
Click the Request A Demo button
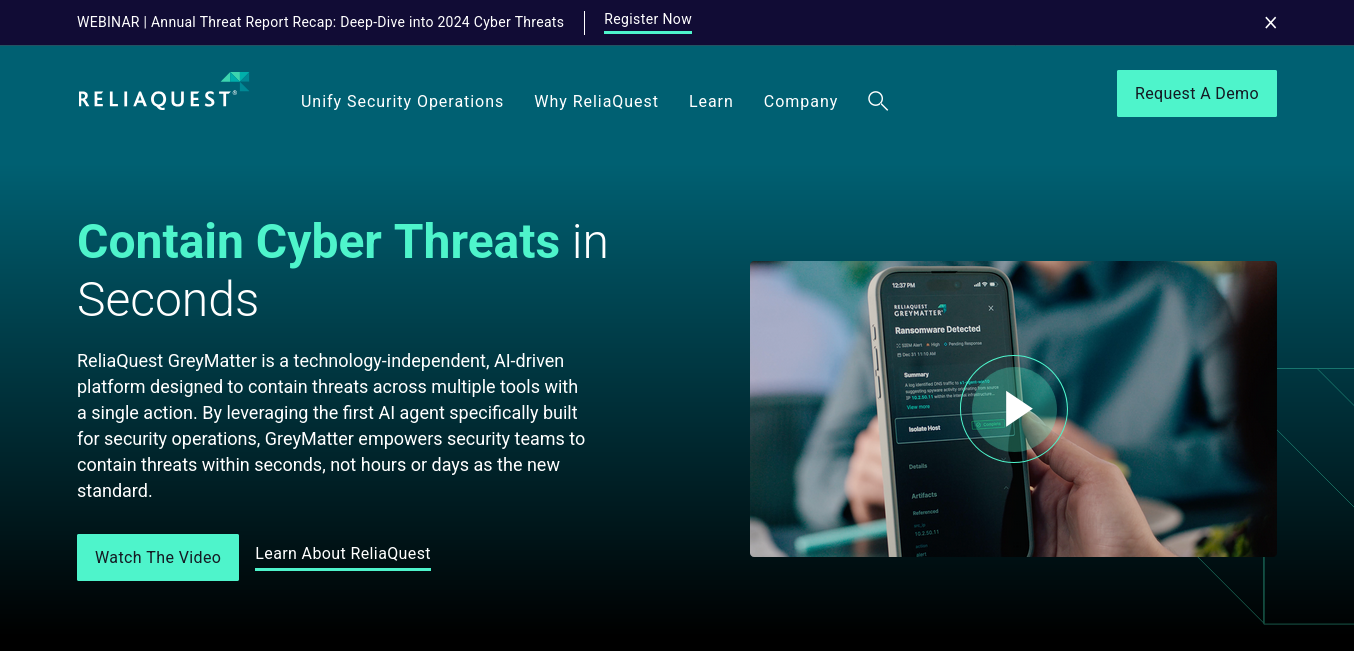(1197, 93)
